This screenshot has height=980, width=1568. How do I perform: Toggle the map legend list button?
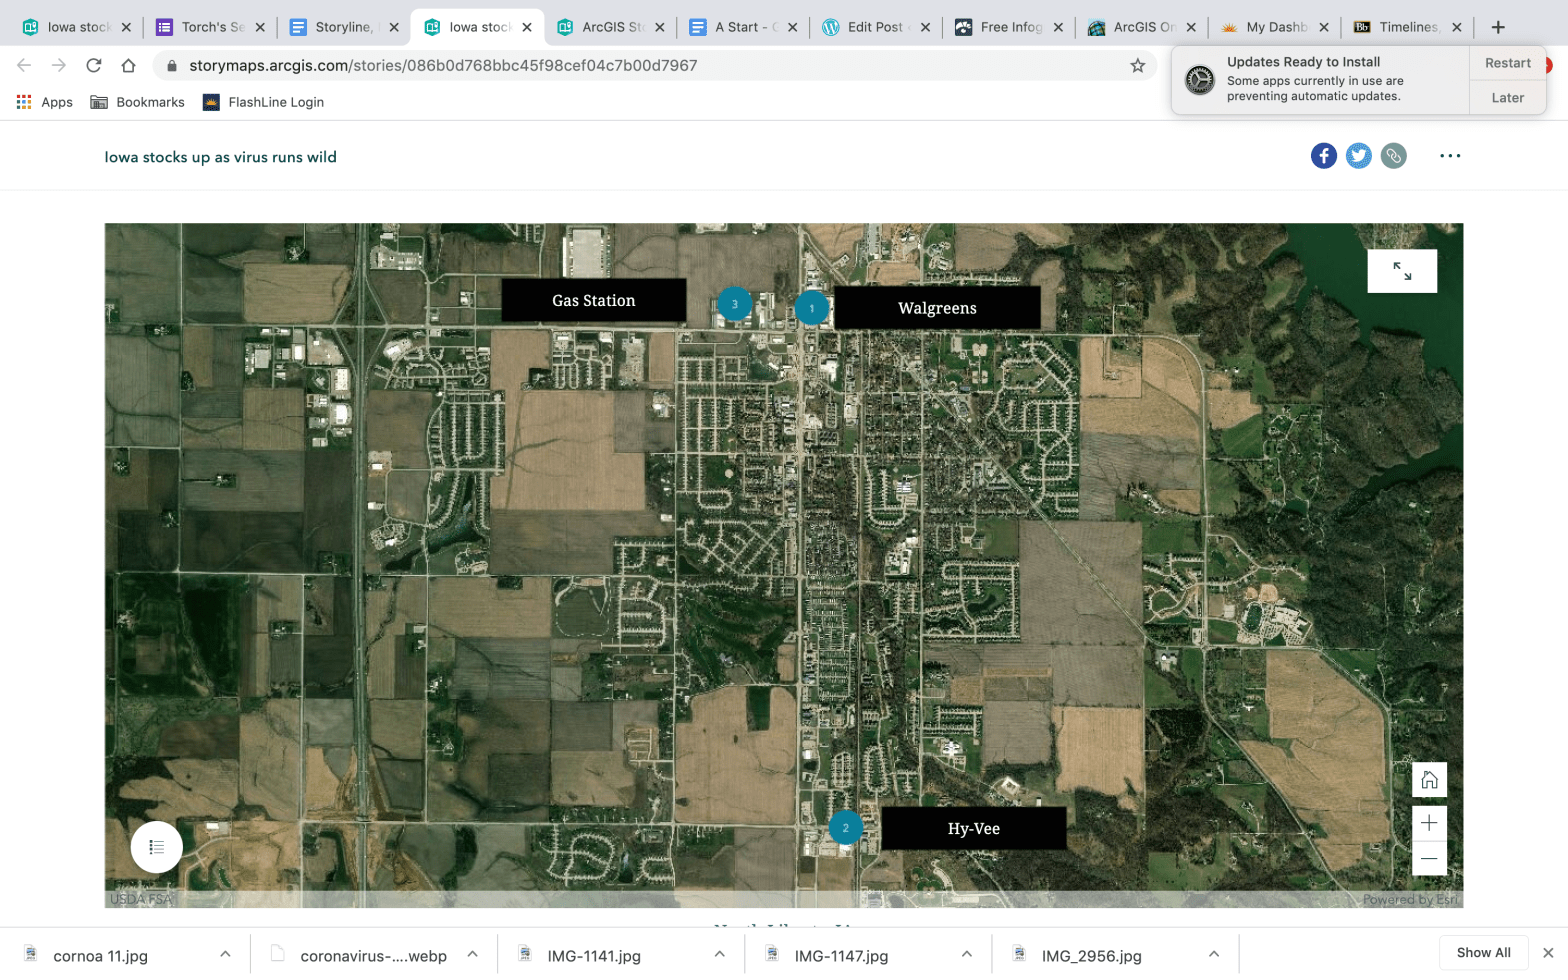(x=156, y=847)
